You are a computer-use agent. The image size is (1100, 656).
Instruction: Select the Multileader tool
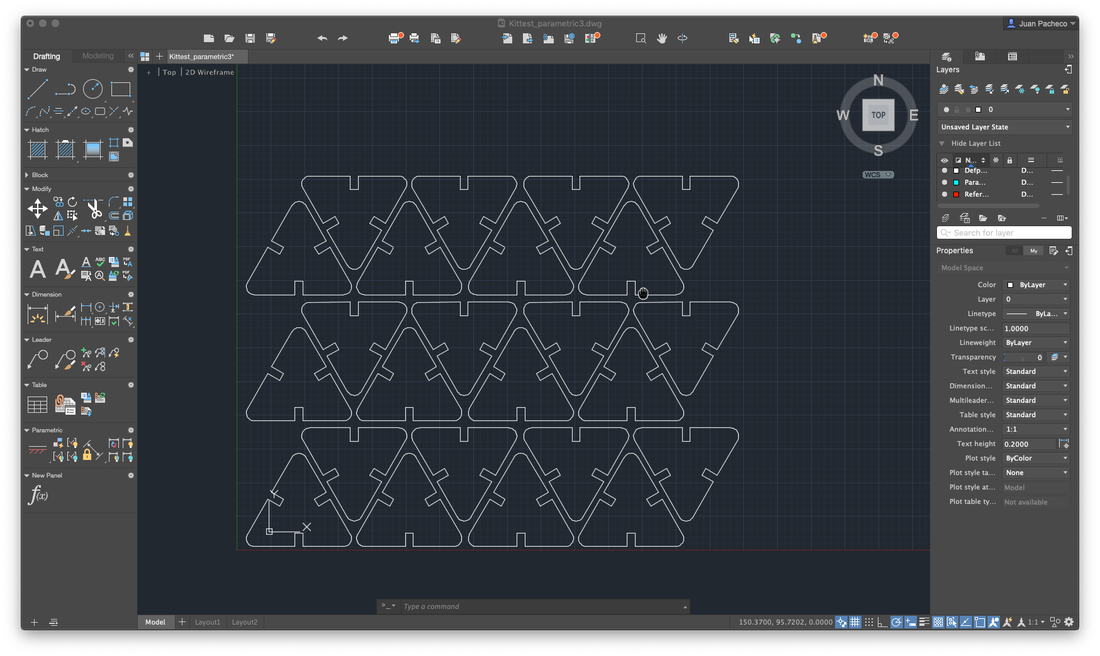(37, 359)
